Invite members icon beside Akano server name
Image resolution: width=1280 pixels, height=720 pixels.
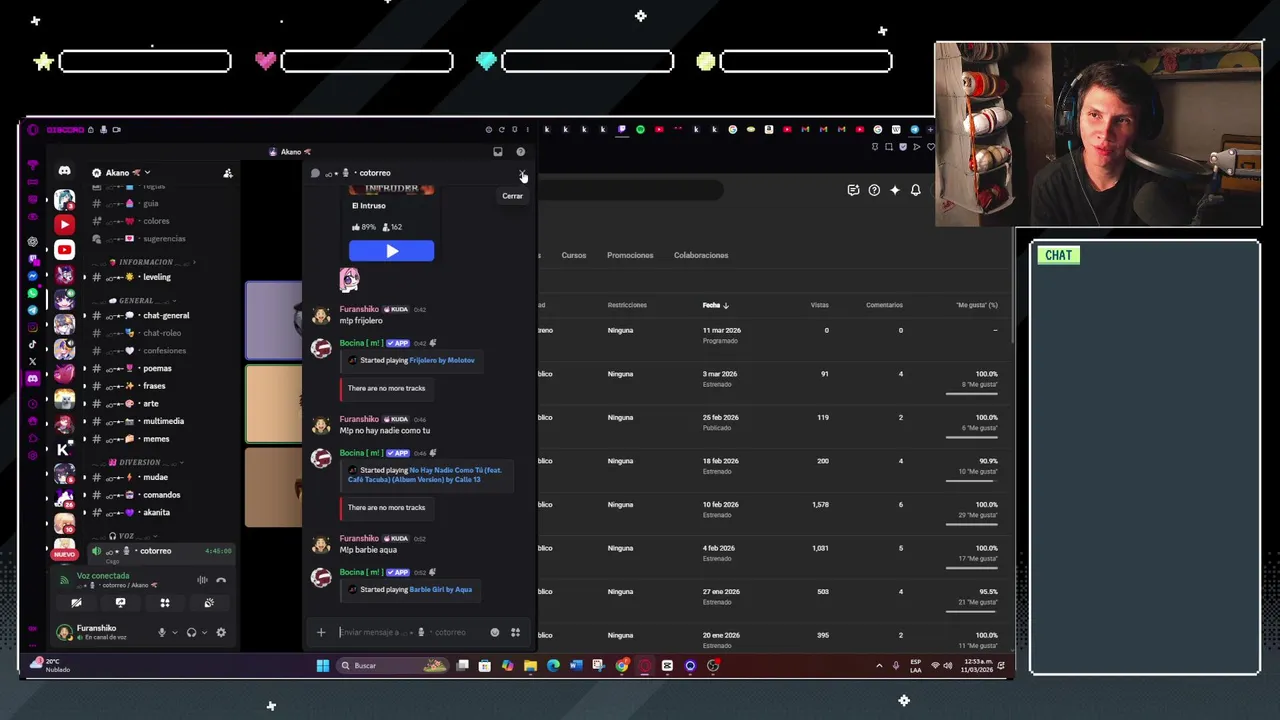(228, 173)
